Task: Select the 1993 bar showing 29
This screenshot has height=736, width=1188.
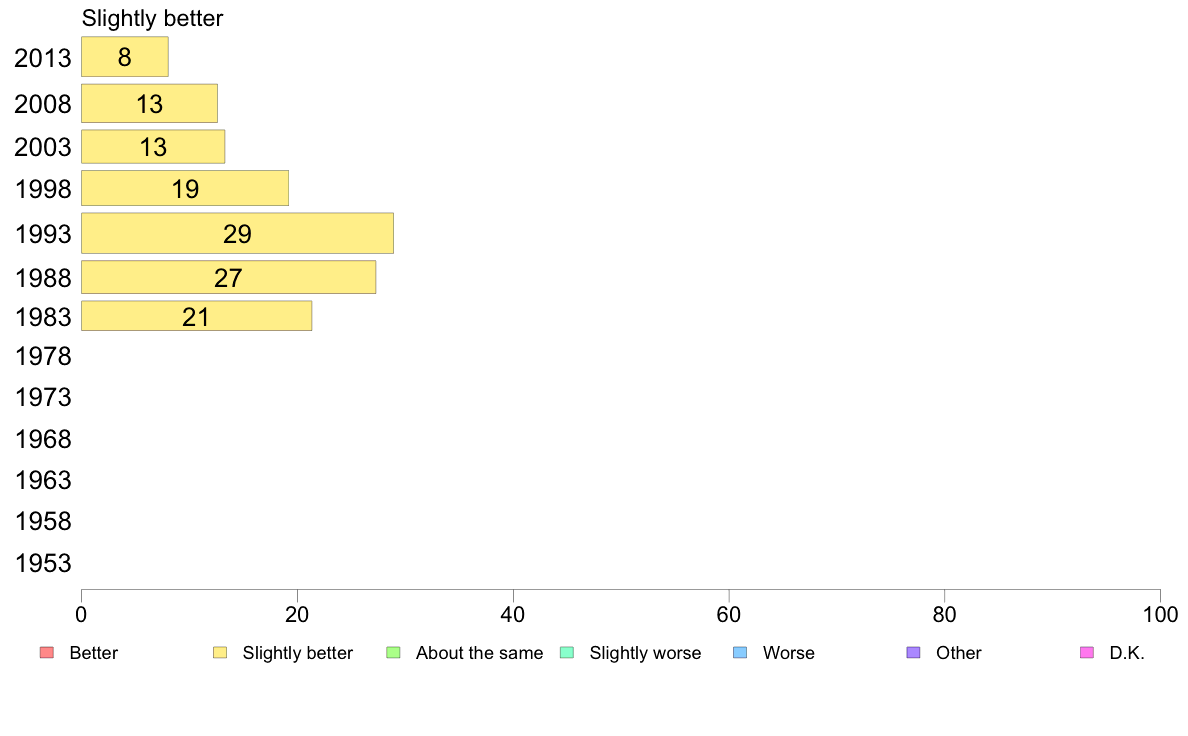Action: click(237, 233)
